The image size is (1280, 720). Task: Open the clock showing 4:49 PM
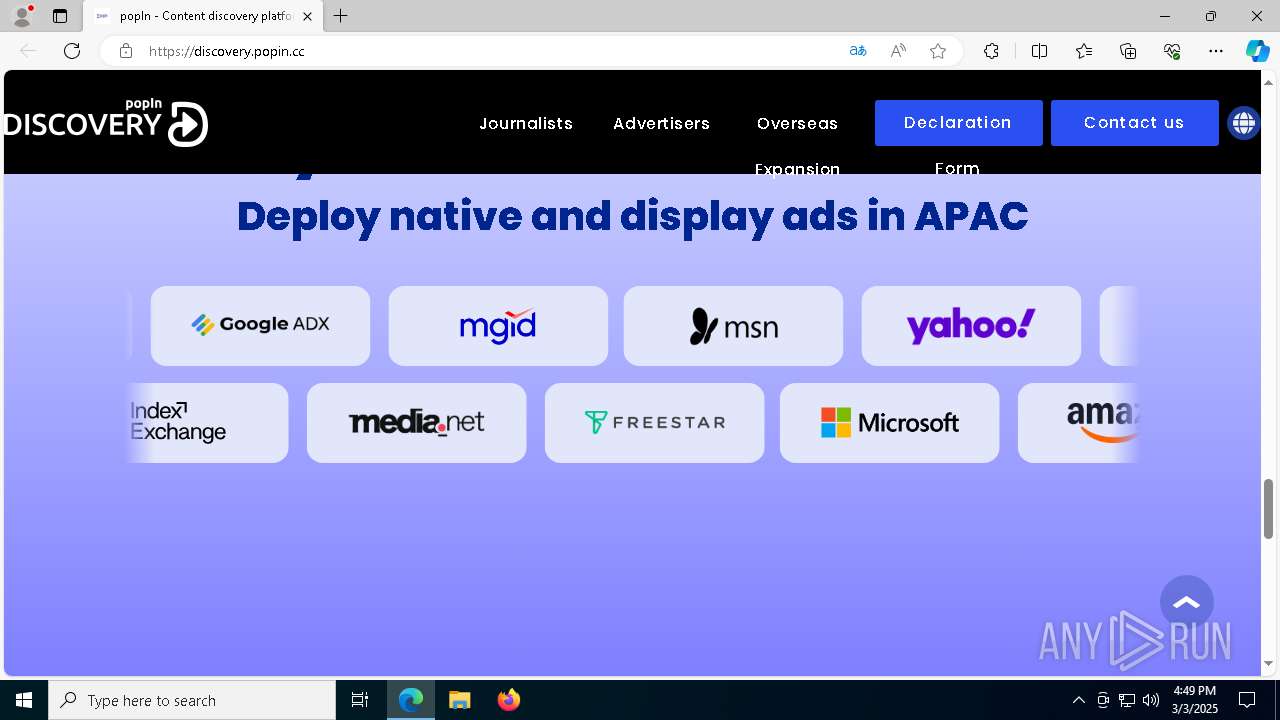(x=1195, y=700)
